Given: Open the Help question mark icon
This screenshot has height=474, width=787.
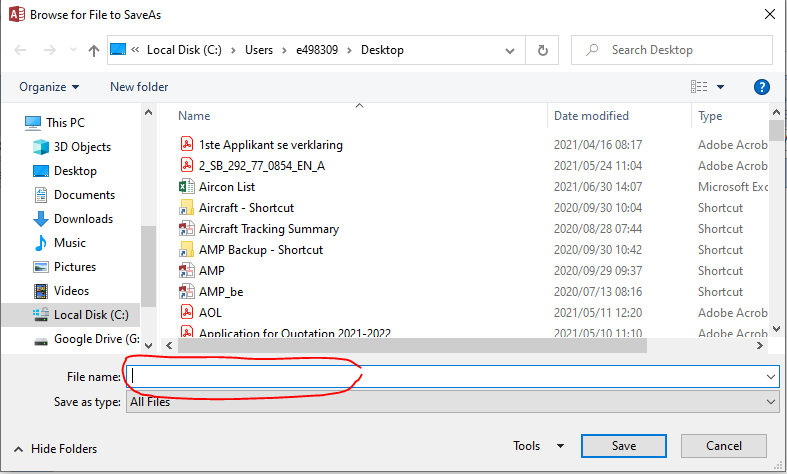Looking at the screenshot, I should coord(761,87).
